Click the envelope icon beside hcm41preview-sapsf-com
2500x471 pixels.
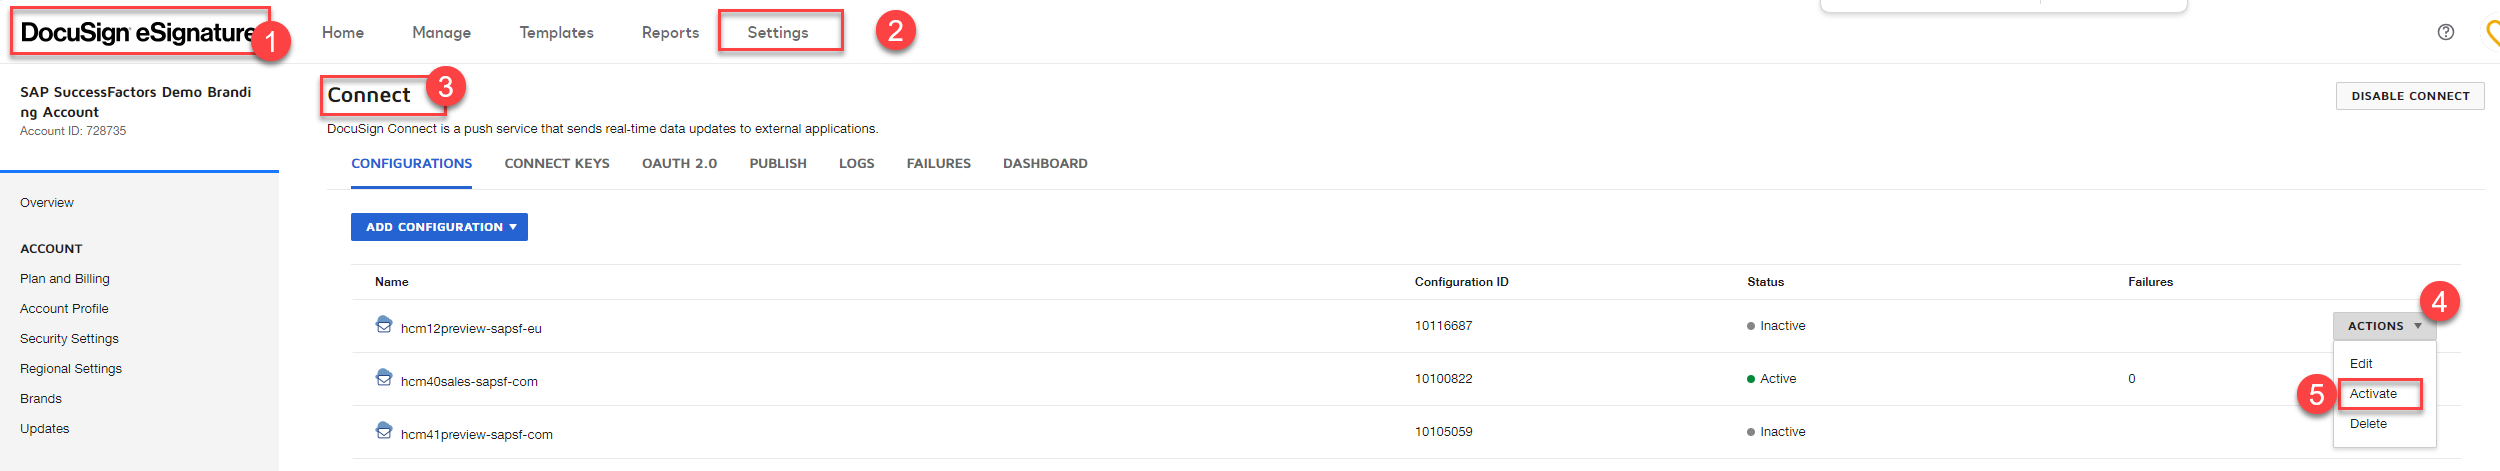point(384,430)
